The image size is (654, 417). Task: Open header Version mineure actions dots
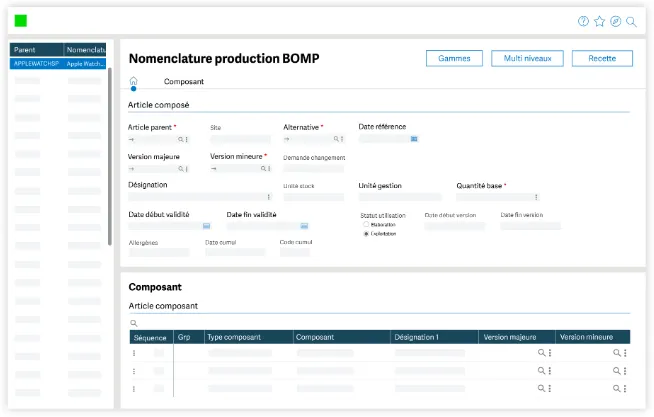click(x=269, y=168)
